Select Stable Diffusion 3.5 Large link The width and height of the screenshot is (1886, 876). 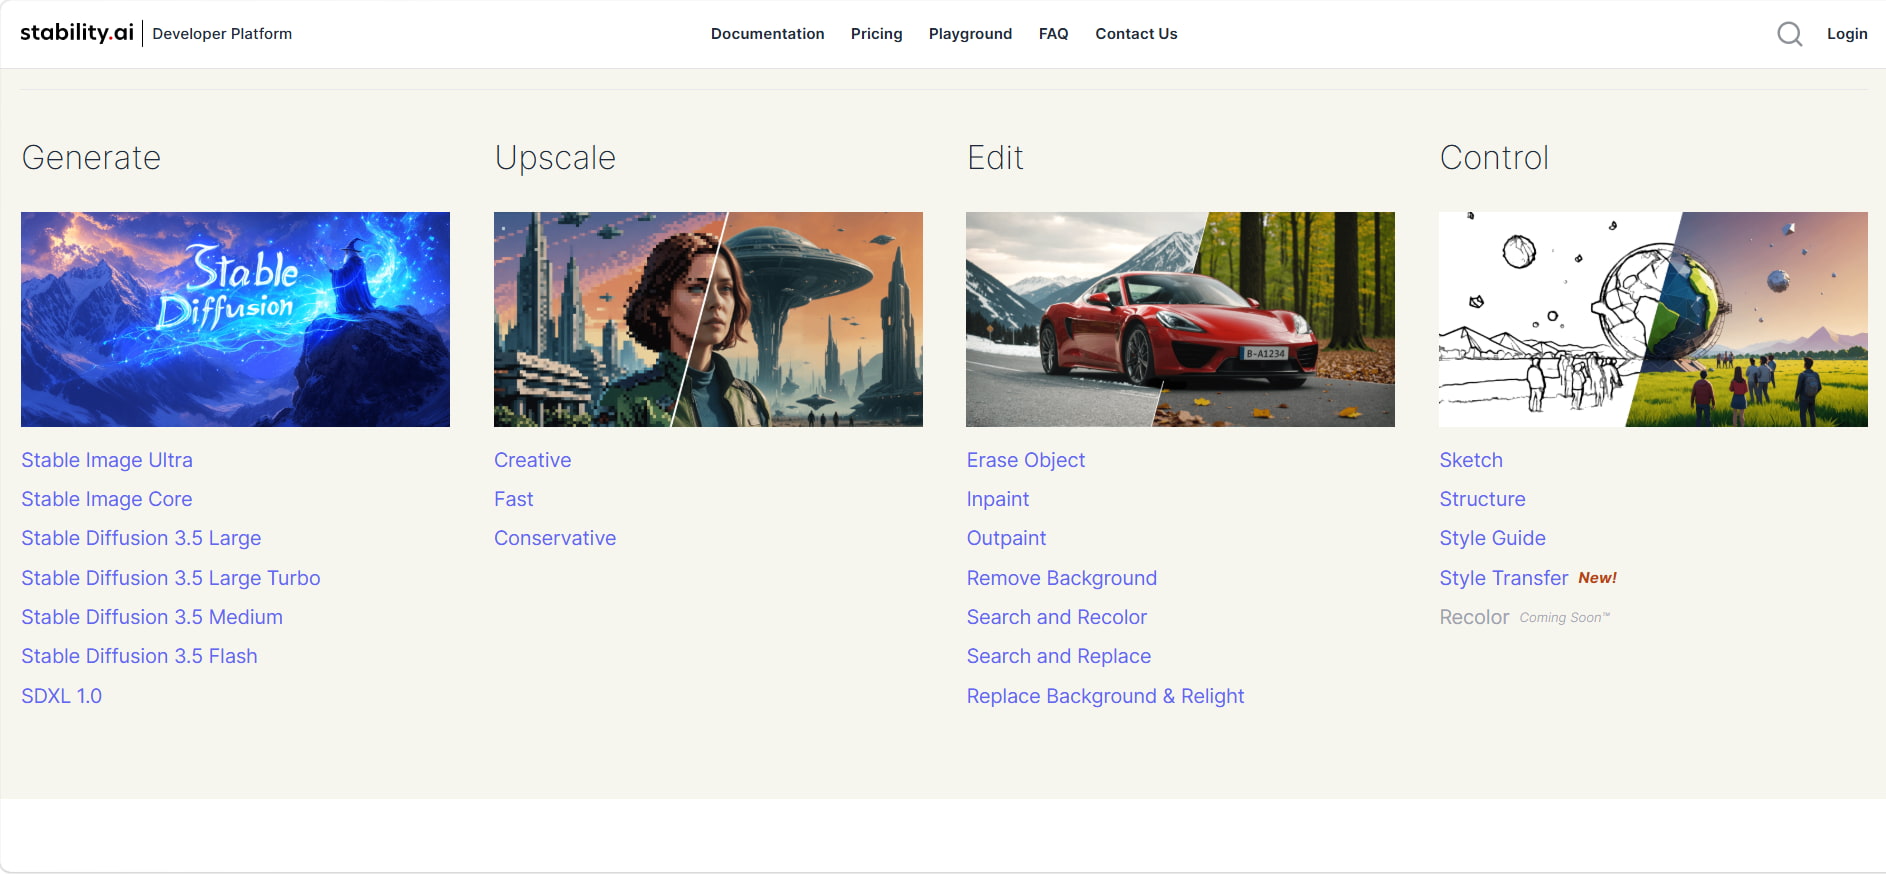pyautogui.click(x=141, y=538)
